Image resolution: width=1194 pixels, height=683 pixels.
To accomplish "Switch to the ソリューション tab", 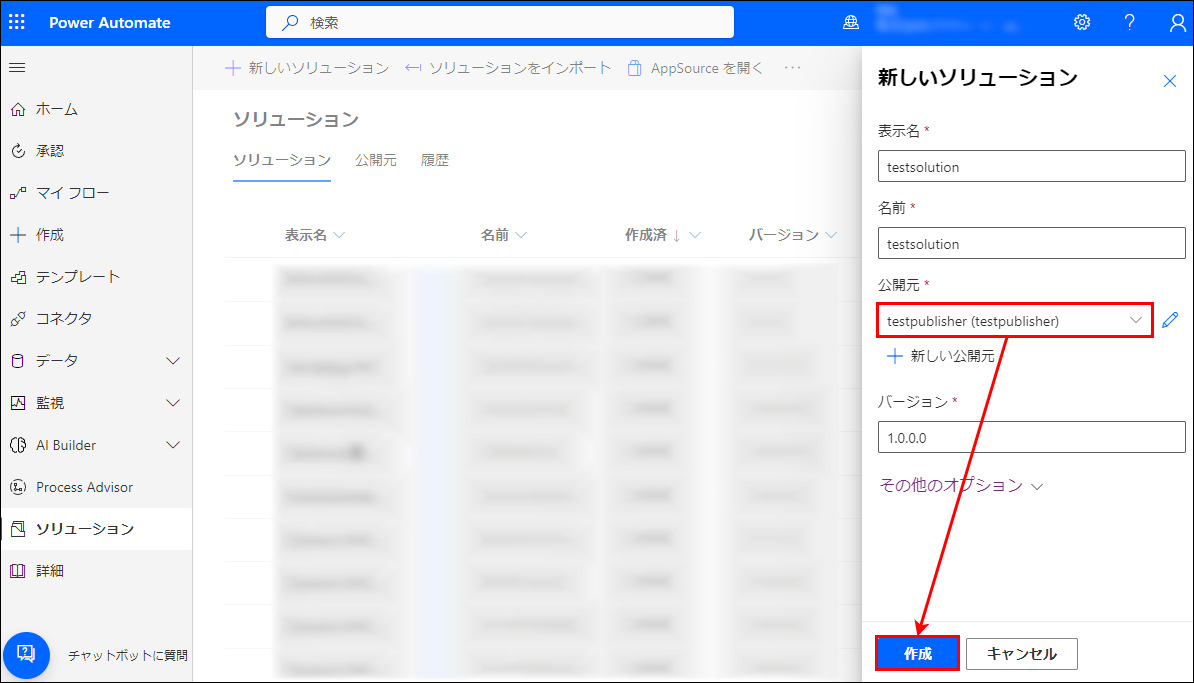I will (282, 161).
